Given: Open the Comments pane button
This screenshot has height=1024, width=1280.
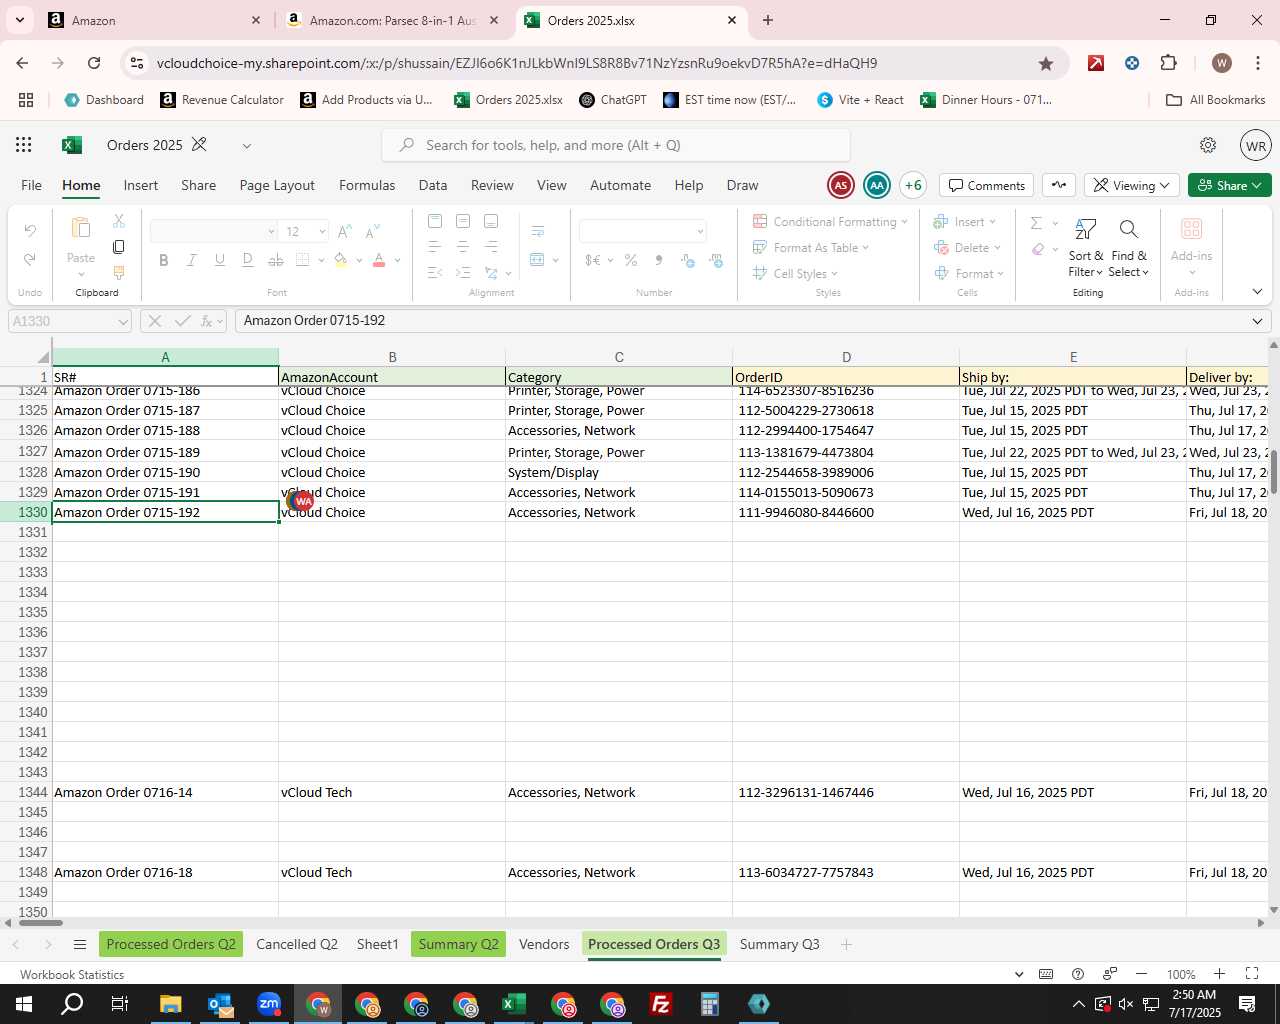Looking at the screenshot, I should pyautogui.click(x=987, y=185).
